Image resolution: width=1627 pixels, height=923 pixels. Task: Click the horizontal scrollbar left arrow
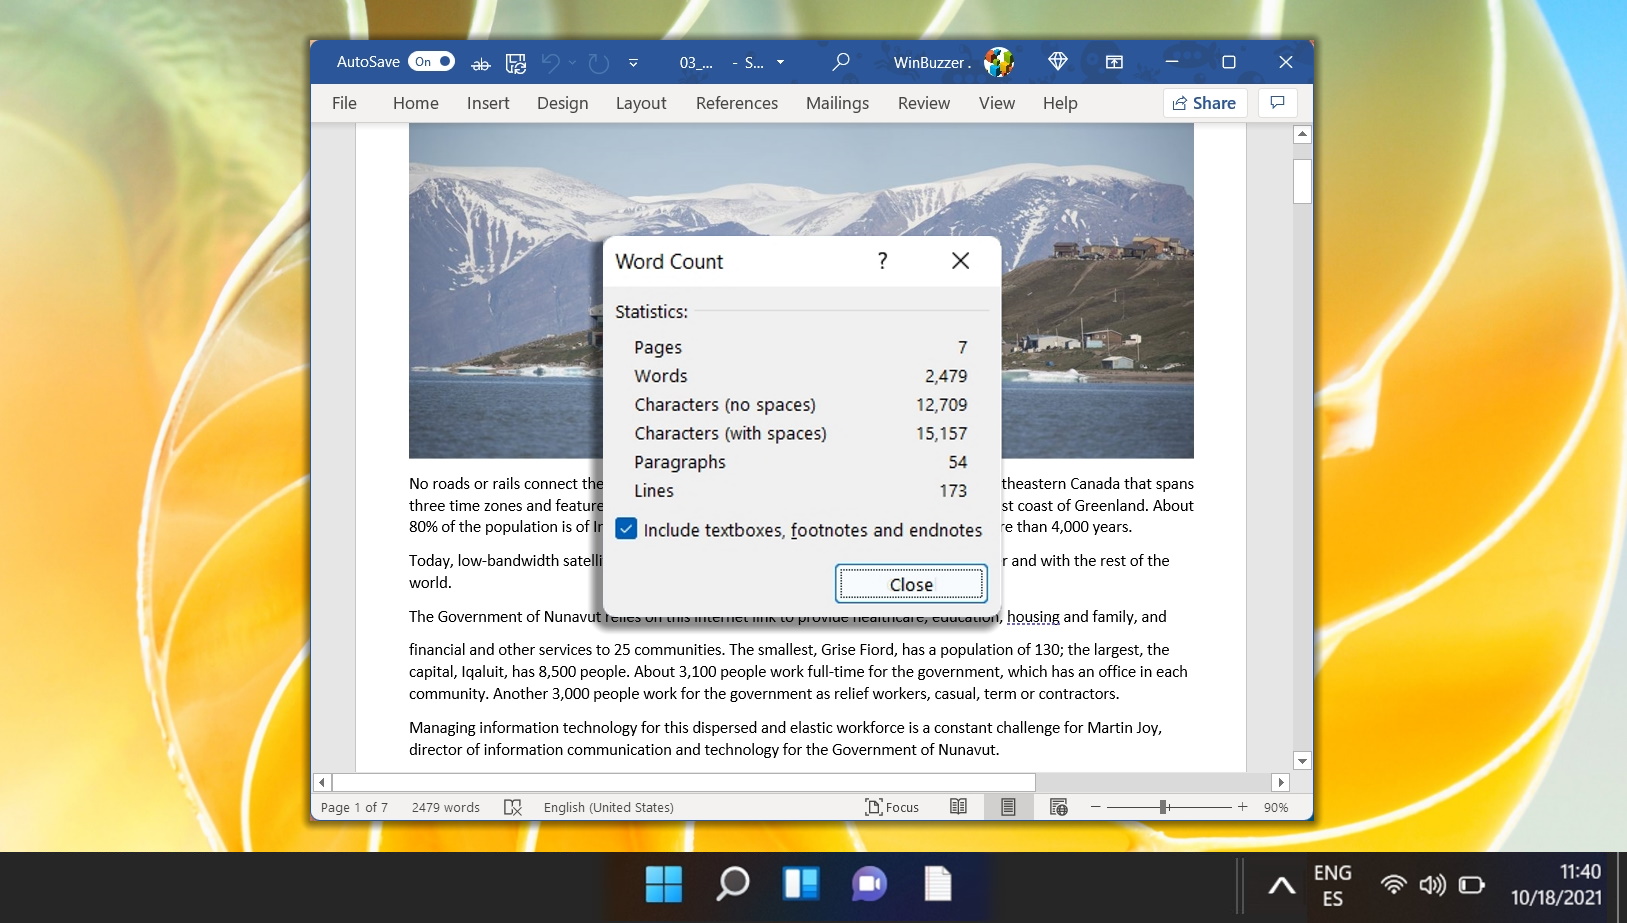(322, 782)
